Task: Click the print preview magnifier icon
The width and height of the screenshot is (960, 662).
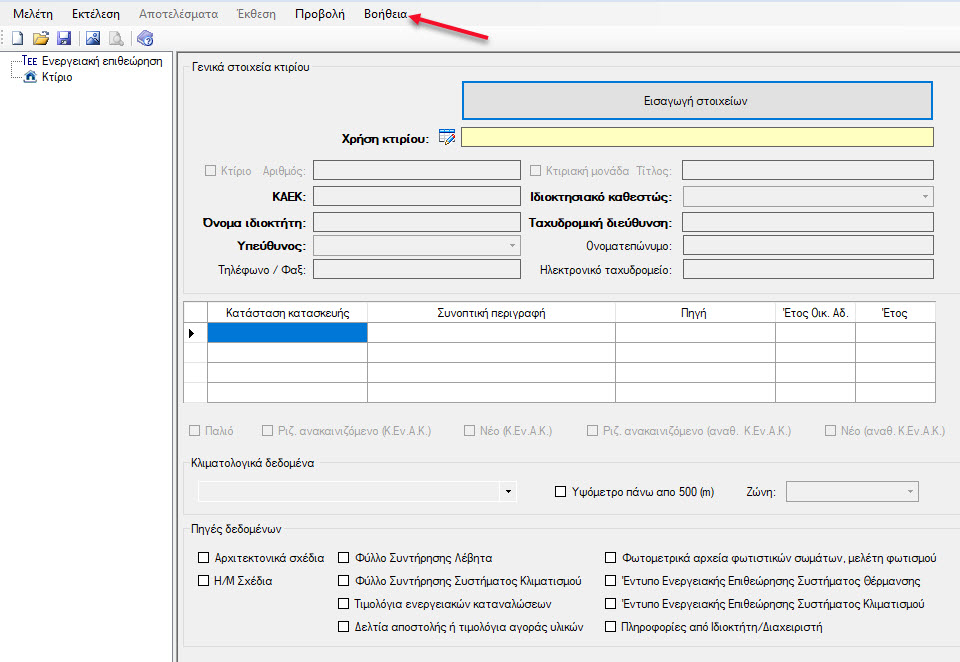Action: 116,39
